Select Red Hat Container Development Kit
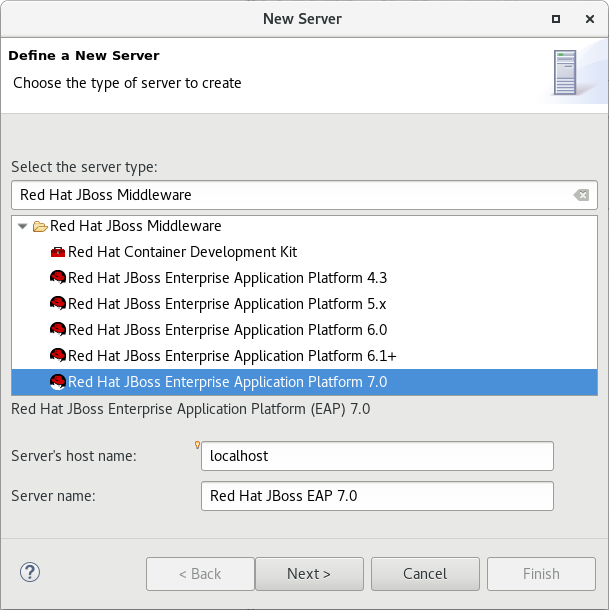Image resolution: width=609 pixels, height=610 pixels. pyautogui.click(x=182, y=252)
